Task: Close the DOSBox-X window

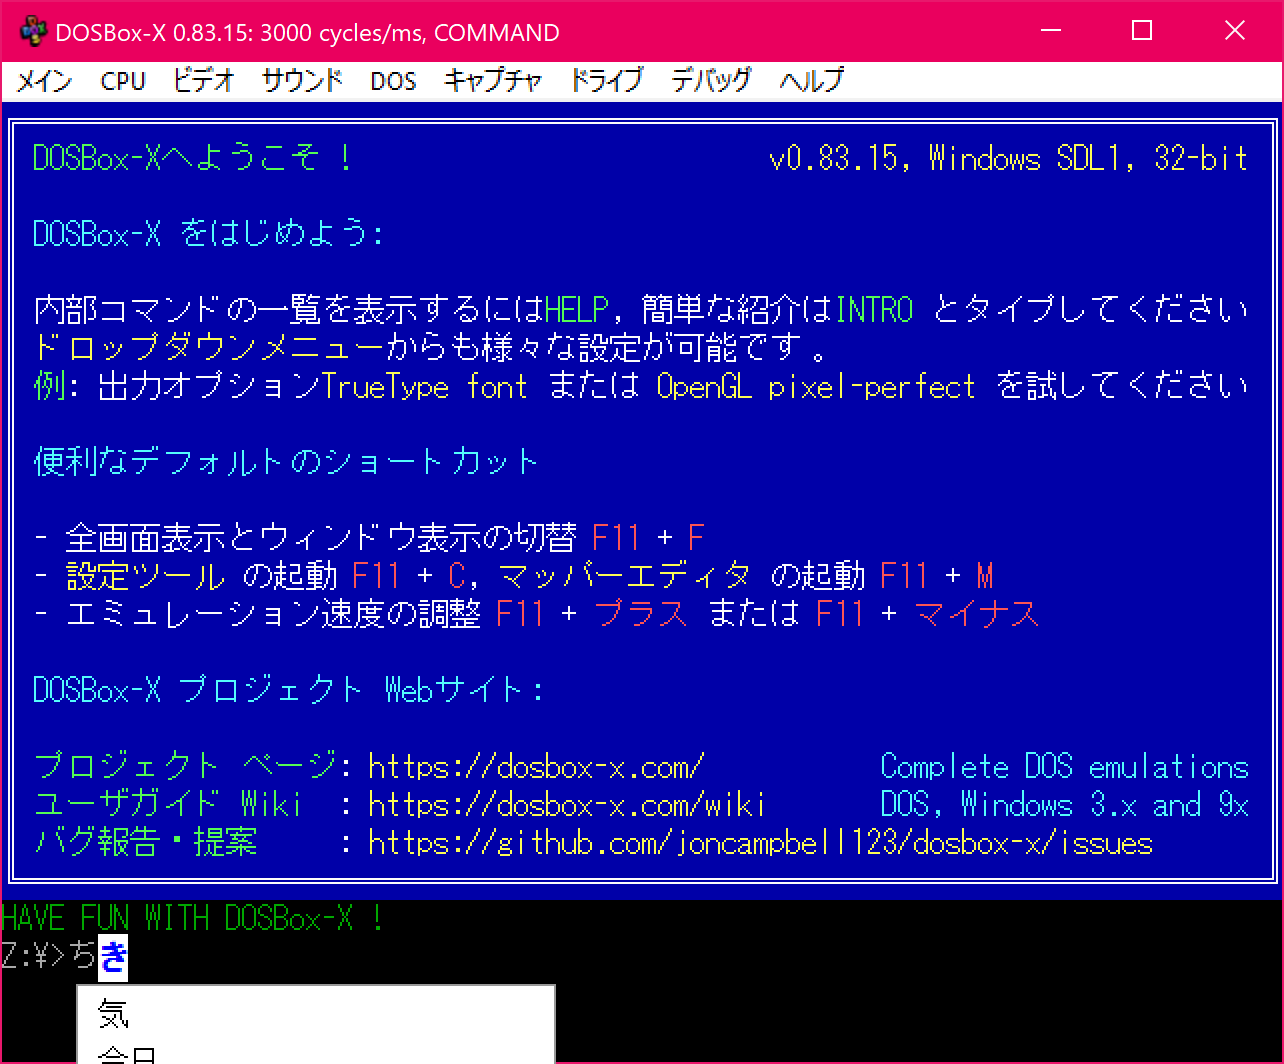Action: [1235, 31]
